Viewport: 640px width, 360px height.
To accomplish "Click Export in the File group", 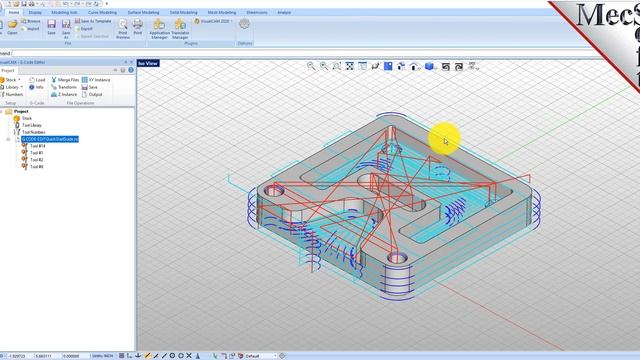I will (84, 29).
